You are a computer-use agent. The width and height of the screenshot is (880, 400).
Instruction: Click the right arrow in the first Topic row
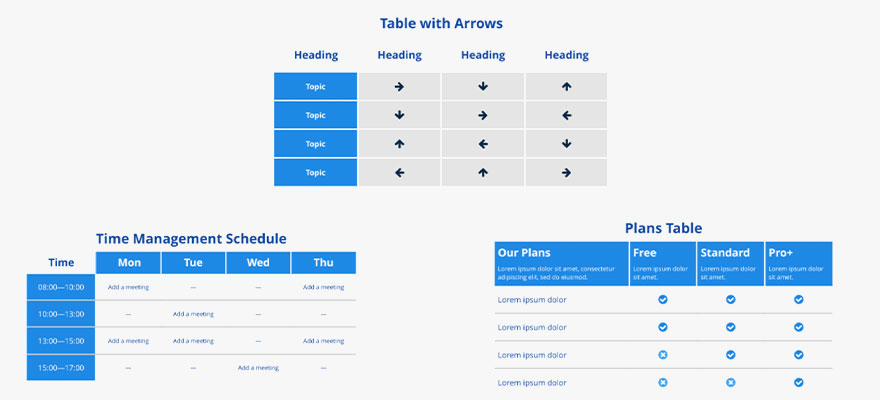point(399,87)
